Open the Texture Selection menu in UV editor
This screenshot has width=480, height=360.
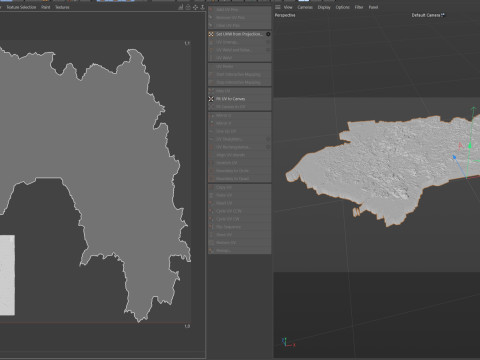[x=21, y=7]
